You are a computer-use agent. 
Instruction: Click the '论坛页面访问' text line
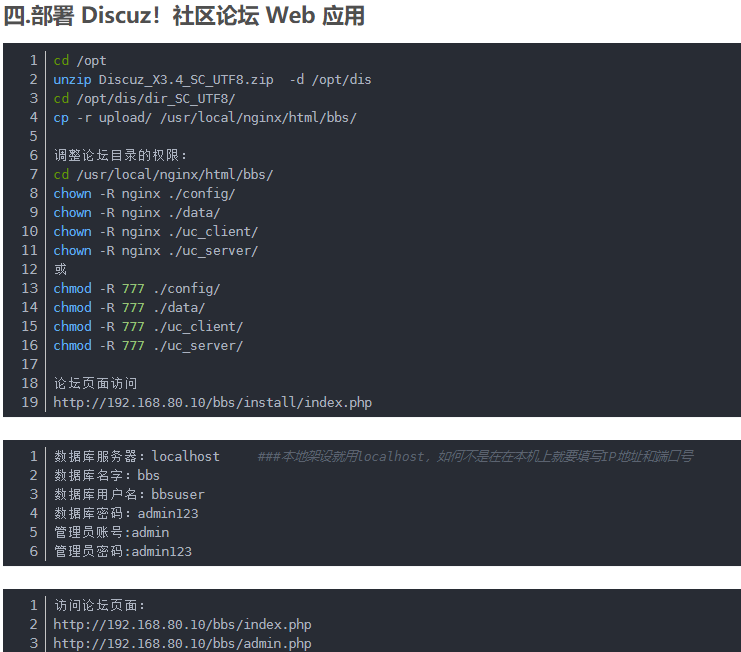[x=95, y=383]
